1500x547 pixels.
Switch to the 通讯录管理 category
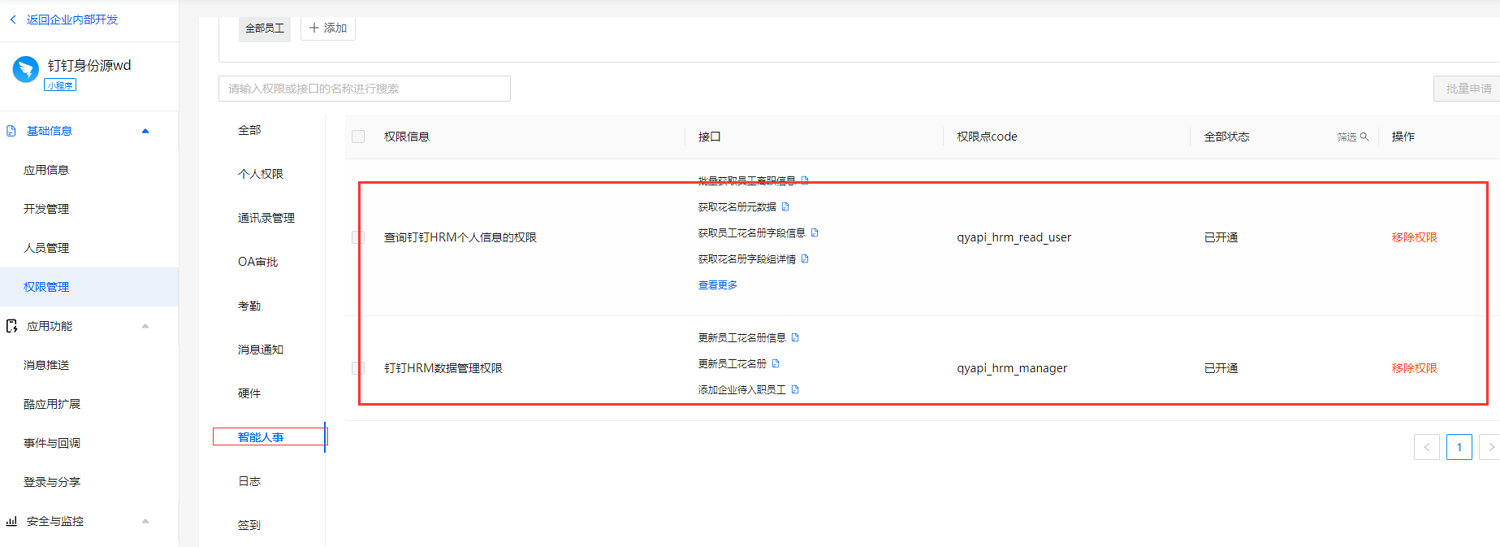tap(266, 218)
